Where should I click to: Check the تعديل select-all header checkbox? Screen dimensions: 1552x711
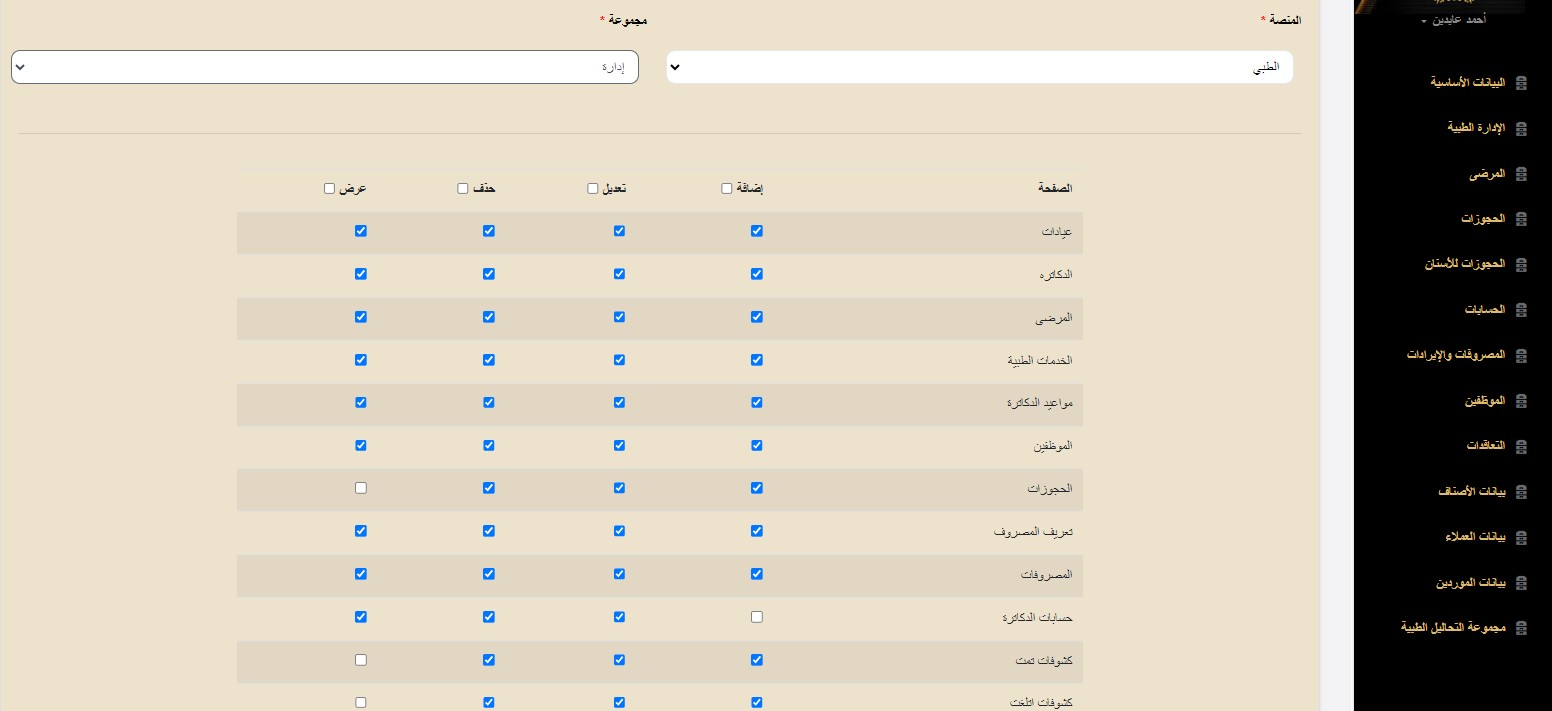pyautogui.click(x=593, y=188)
